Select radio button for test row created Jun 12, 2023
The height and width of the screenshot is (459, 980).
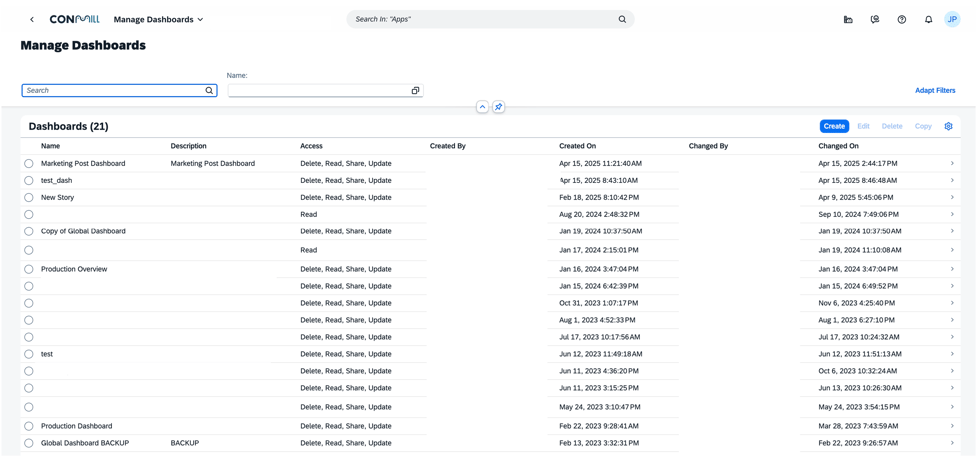[29, 354]
